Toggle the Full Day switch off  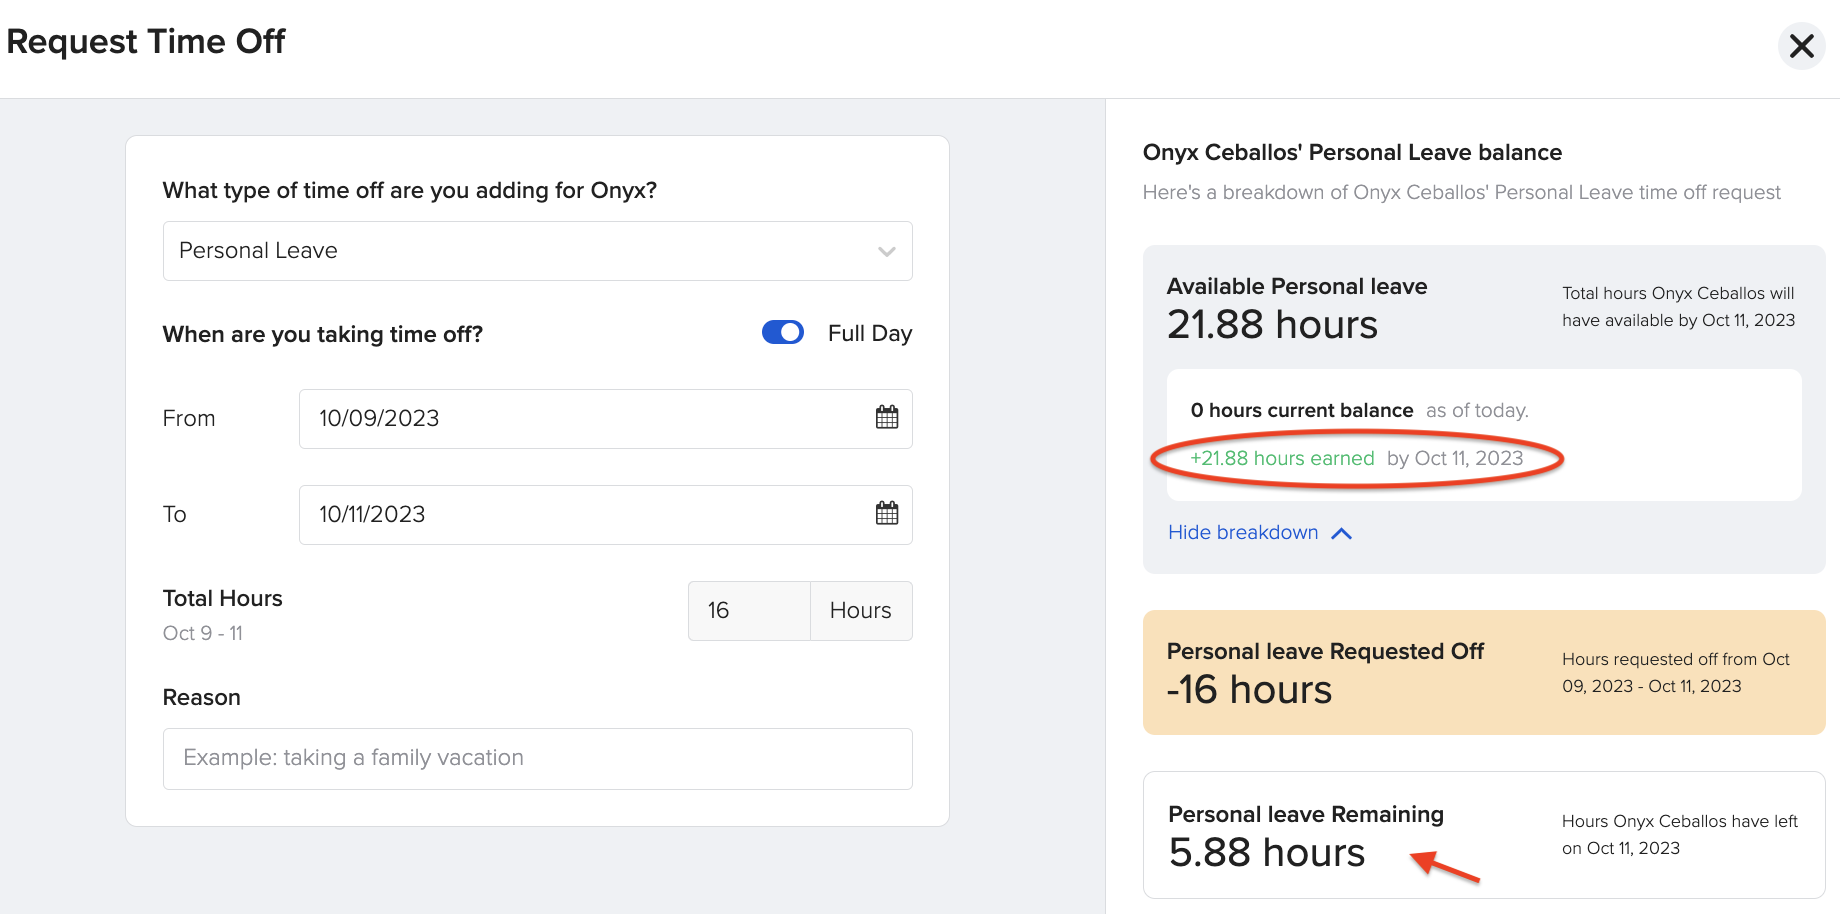tap(783, 333)
